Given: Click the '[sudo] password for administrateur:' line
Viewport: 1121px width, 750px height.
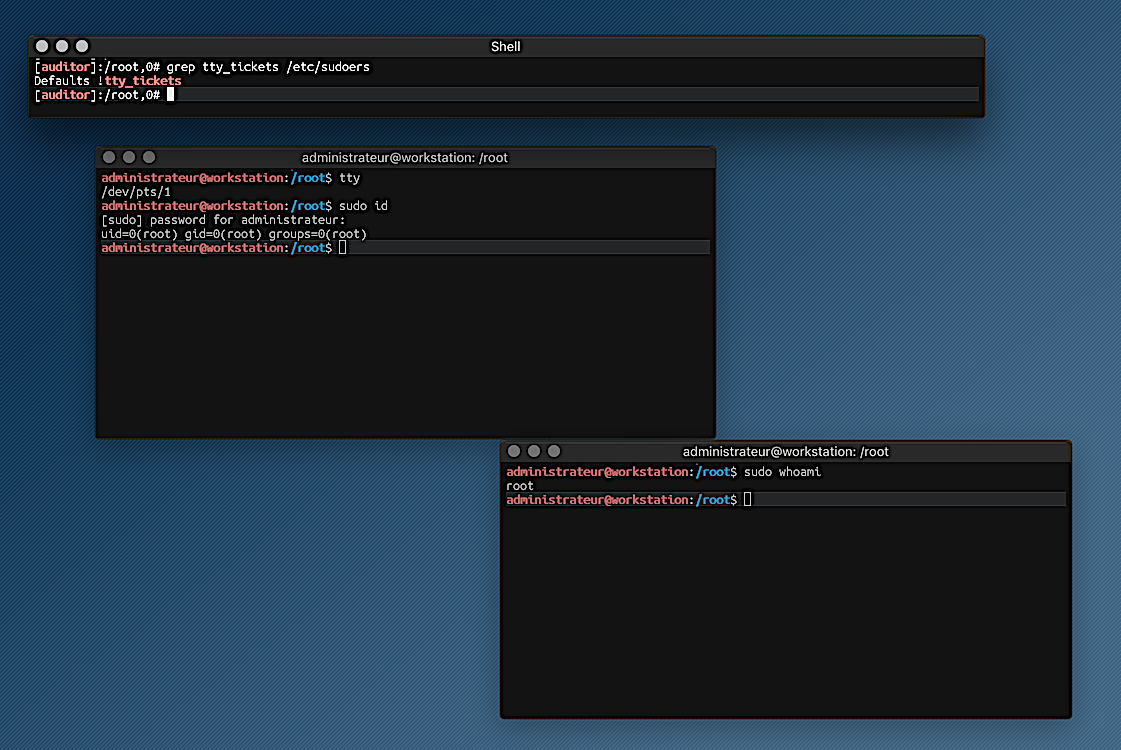Looking at the screenshot, I should tap(223, 219).
